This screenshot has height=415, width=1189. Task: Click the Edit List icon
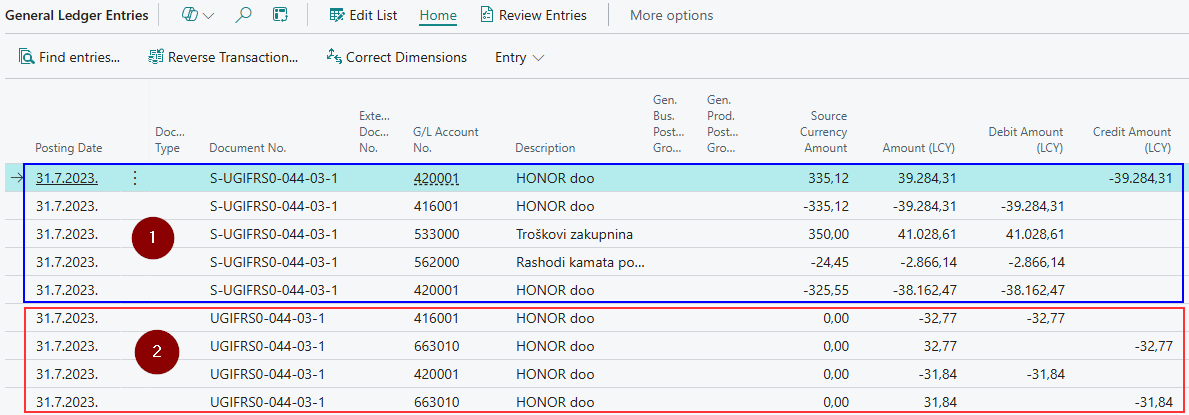click(337, 15)
